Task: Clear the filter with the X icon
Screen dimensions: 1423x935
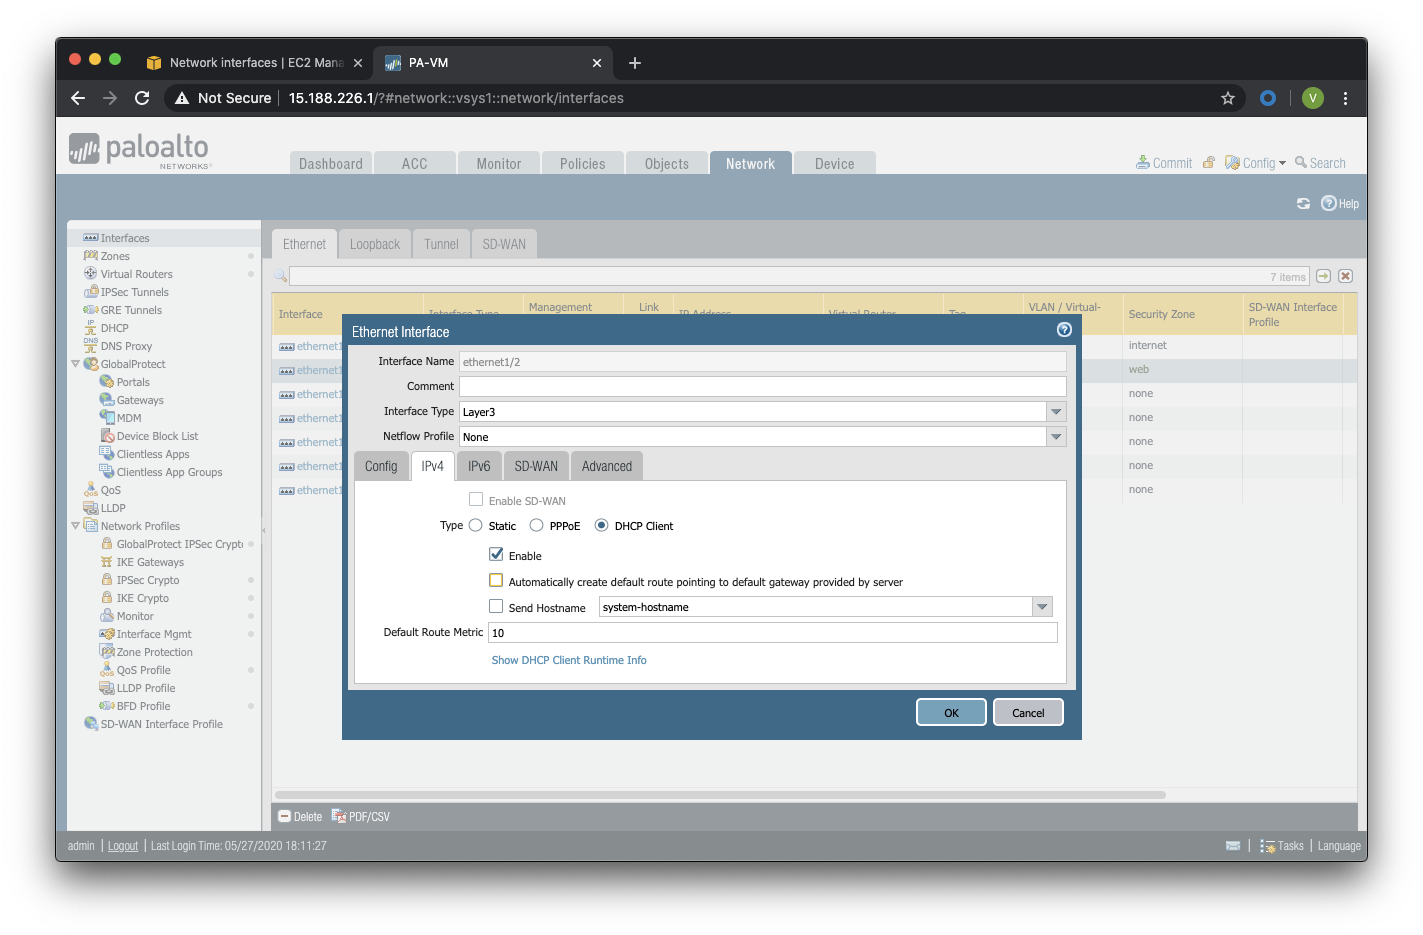Action: (1345, 276)
